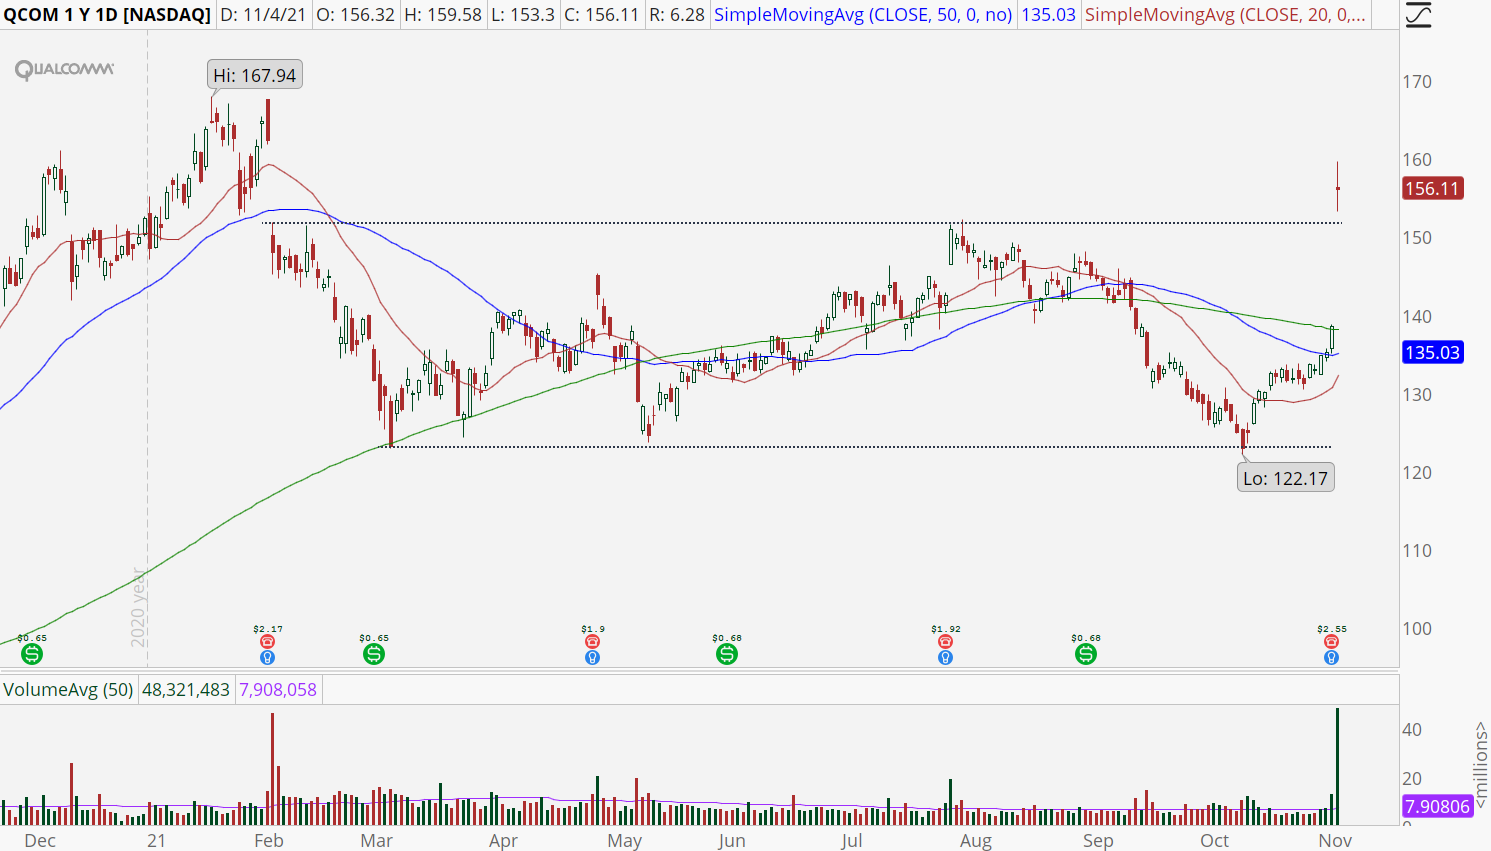Click the 100 price axis label

pyautogui.click(x=1417, y=628)
